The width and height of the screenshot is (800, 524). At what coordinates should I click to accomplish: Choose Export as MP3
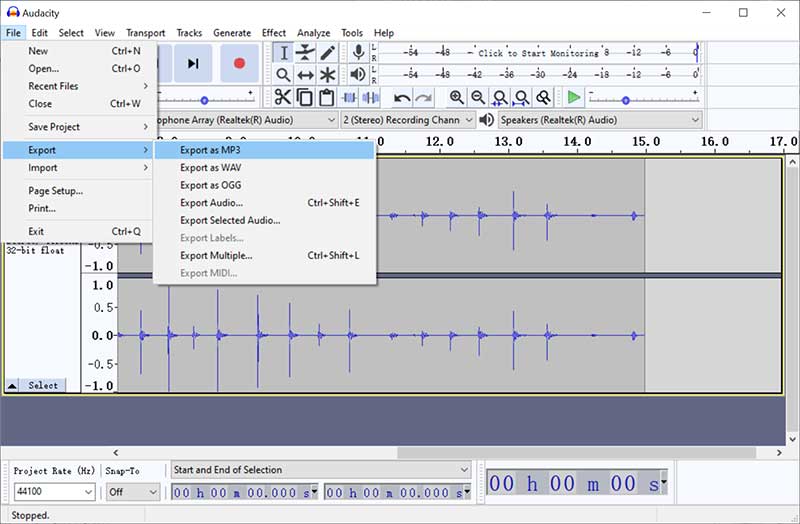click(x=210, y=150)
